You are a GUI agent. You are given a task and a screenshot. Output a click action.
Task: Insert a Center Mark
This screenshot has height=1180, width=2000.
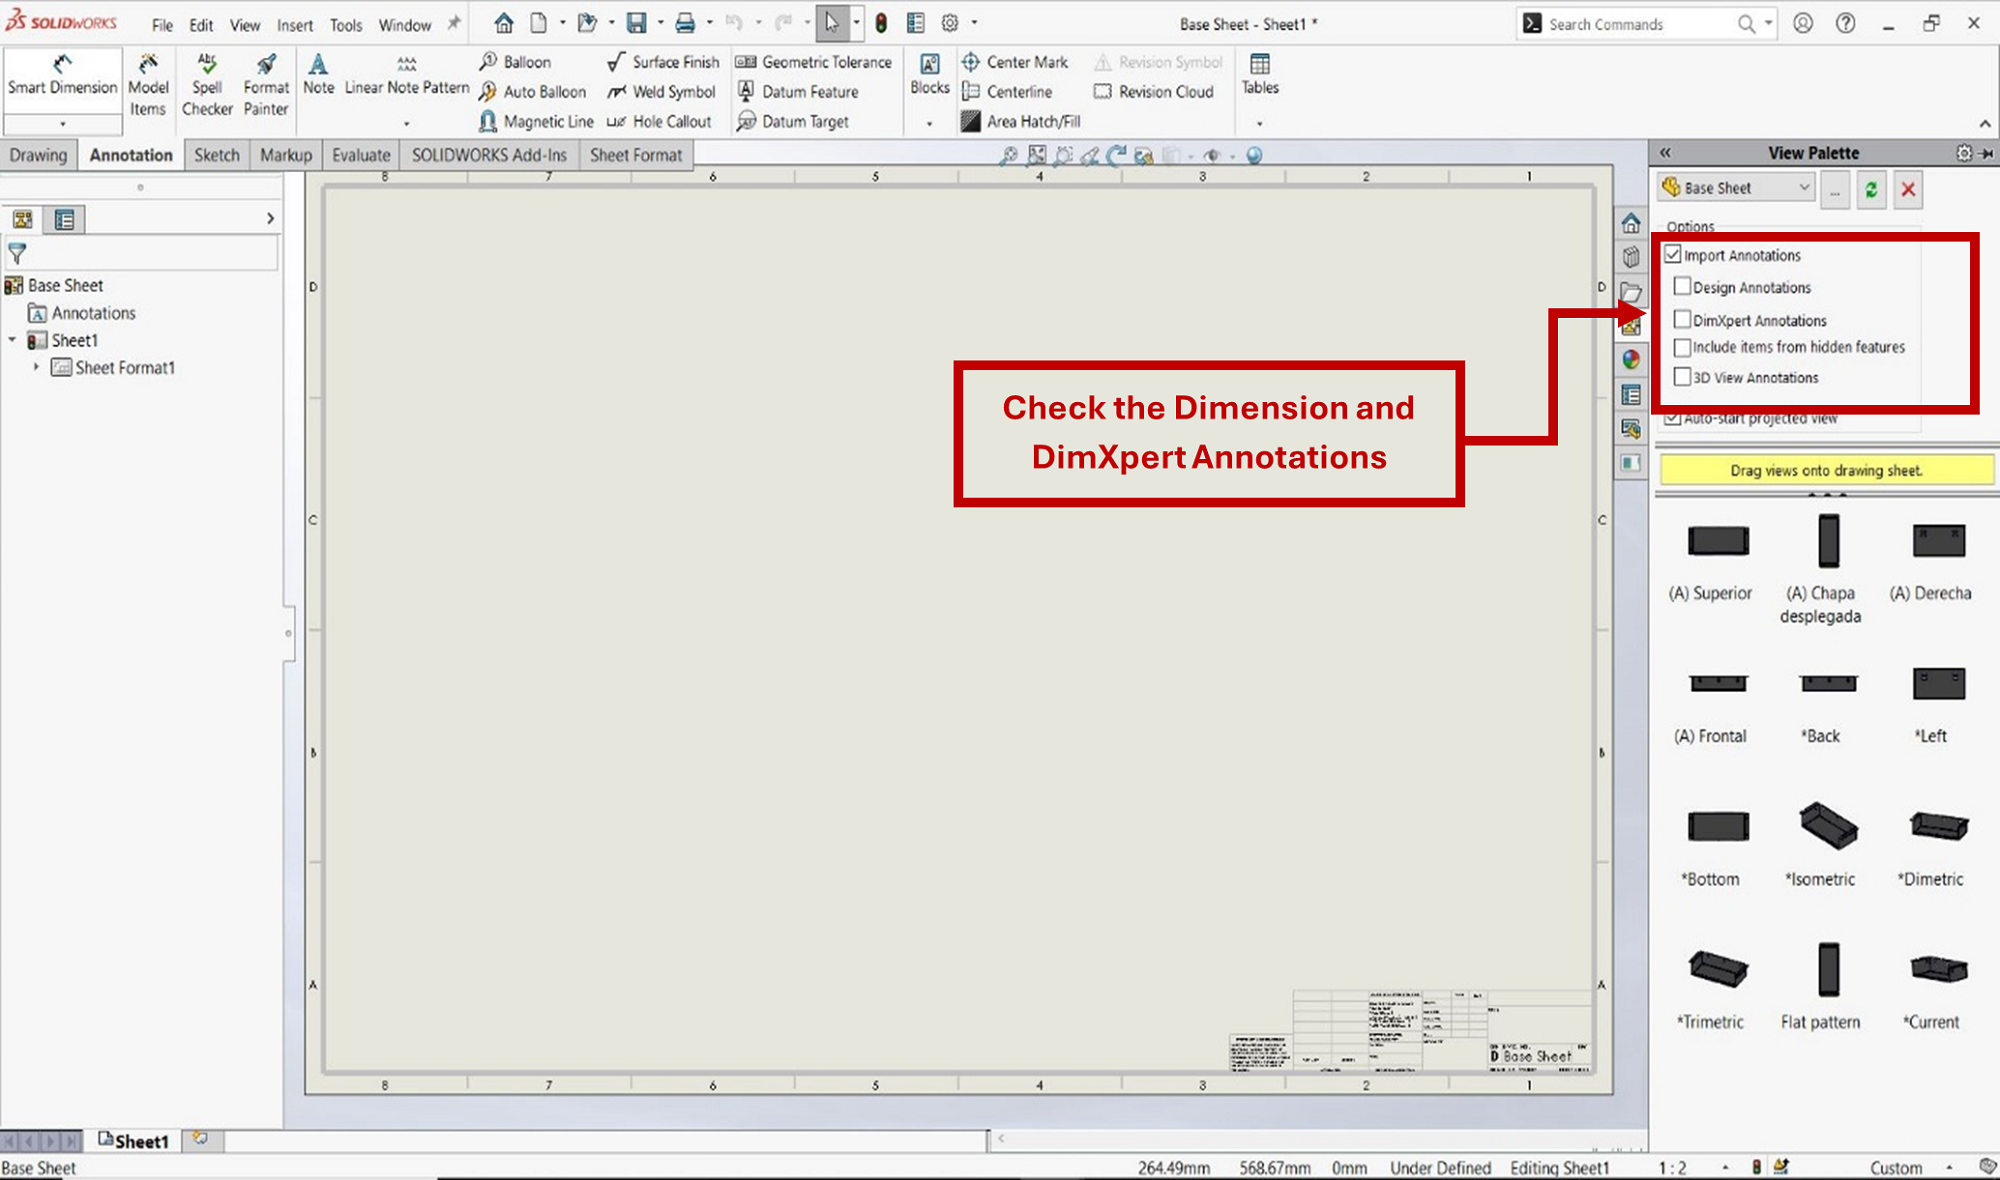(x=1015, y=62)
